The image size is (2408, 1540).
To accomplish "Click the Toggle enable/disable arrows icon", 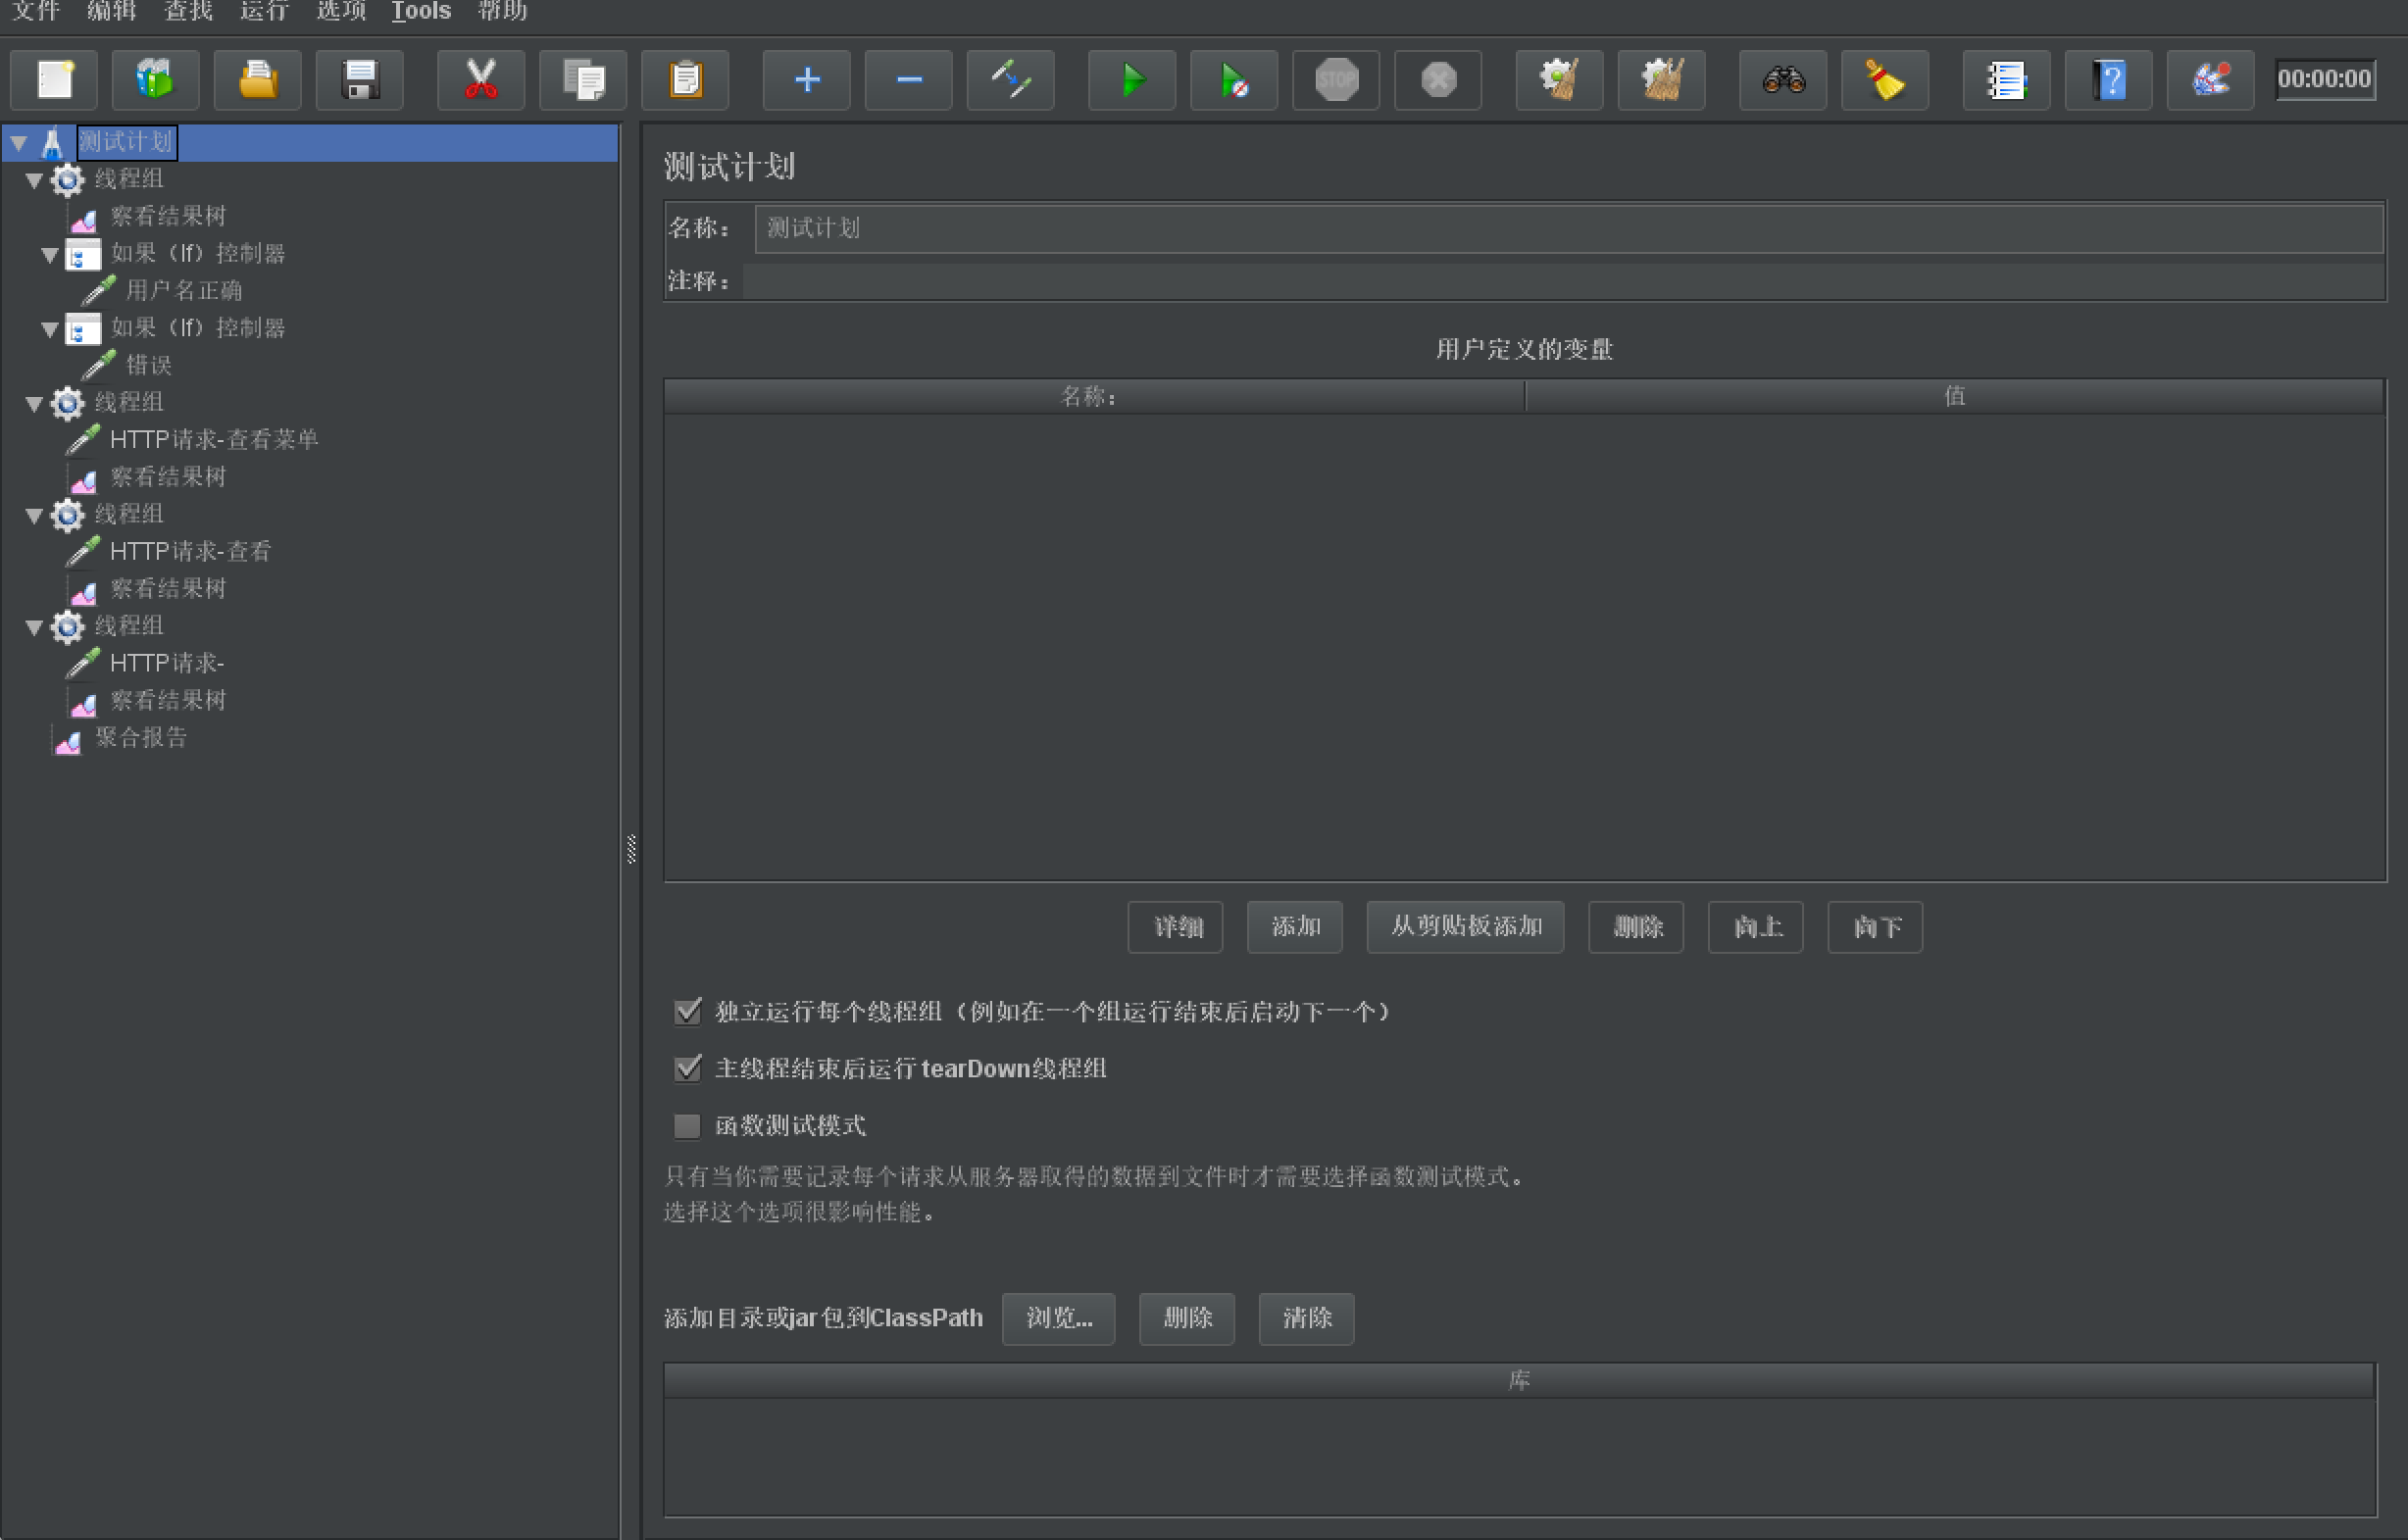I will (1010, 80).
